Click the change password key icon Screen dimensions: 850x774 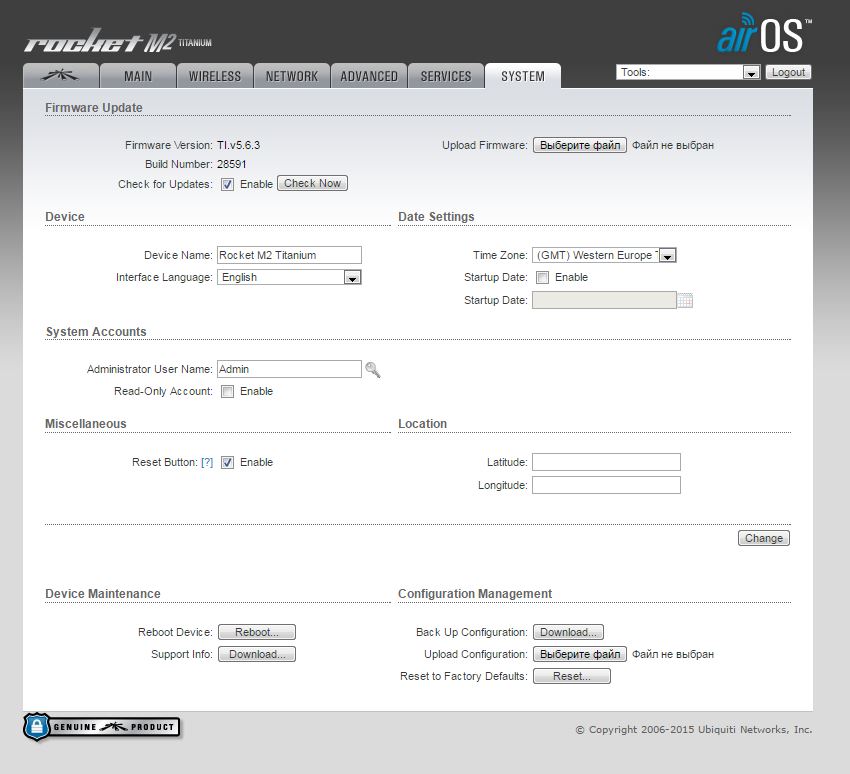[x=373, y=370]
